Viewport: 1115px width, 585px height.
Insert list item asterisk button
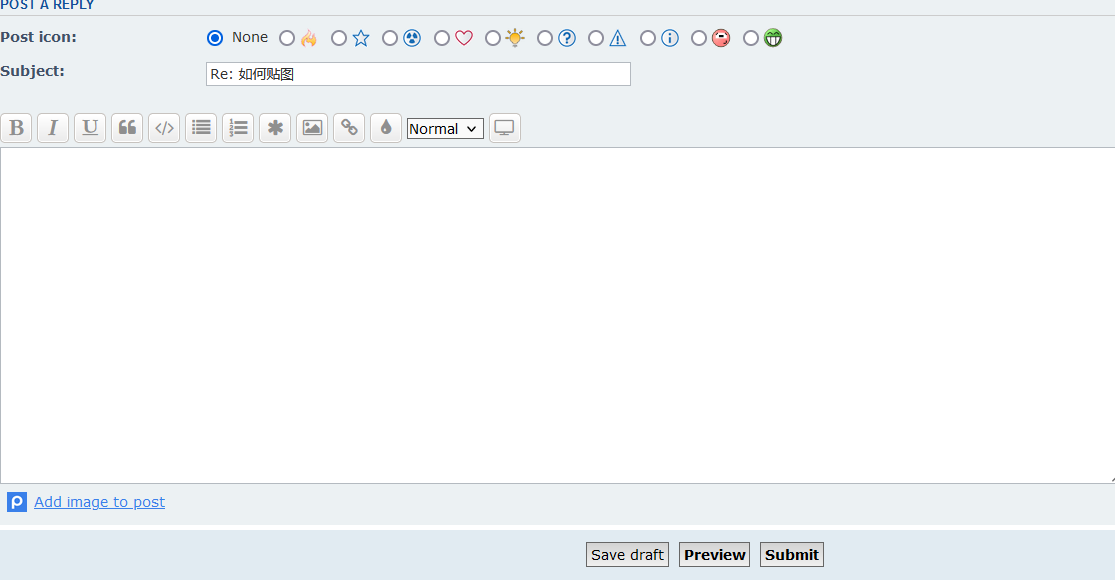pyautogui.click(x=275, y=128)
